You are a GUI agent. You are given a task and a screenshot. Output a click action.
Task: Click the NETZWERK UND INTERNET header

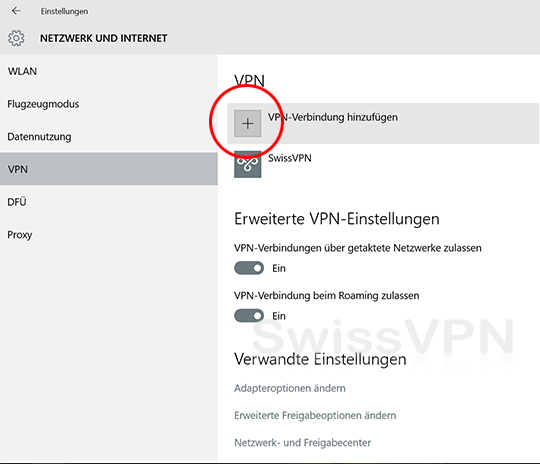(104, 38)
